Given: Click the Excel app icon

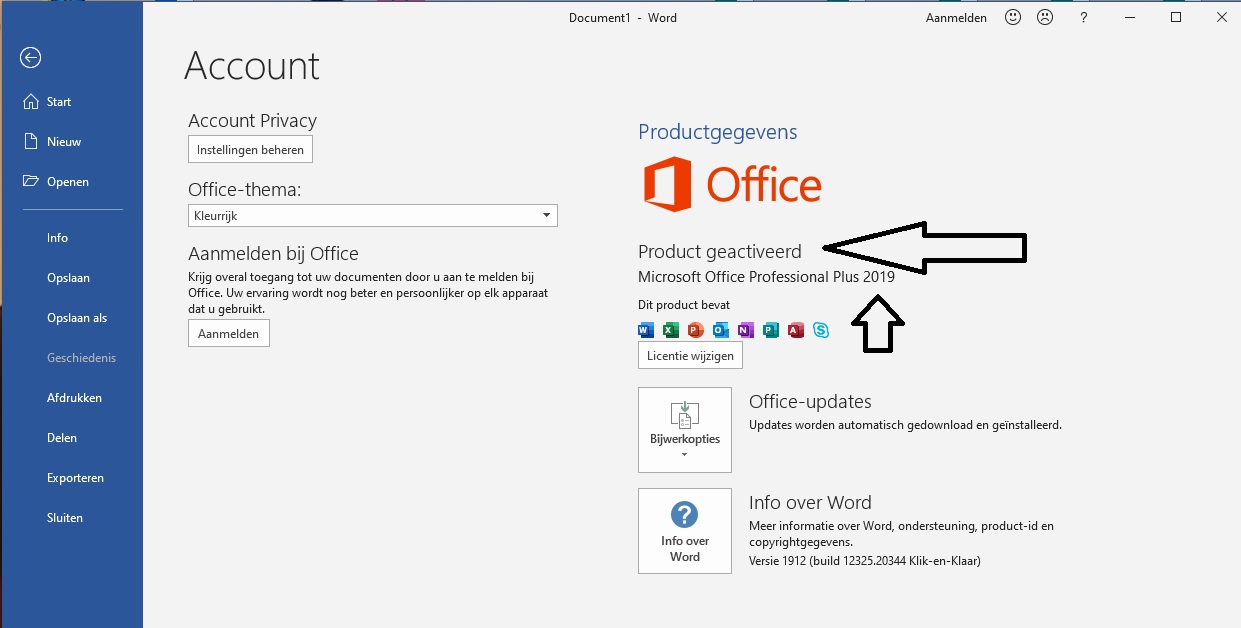Looking at the screenshot, I should (x=671, y=330).
